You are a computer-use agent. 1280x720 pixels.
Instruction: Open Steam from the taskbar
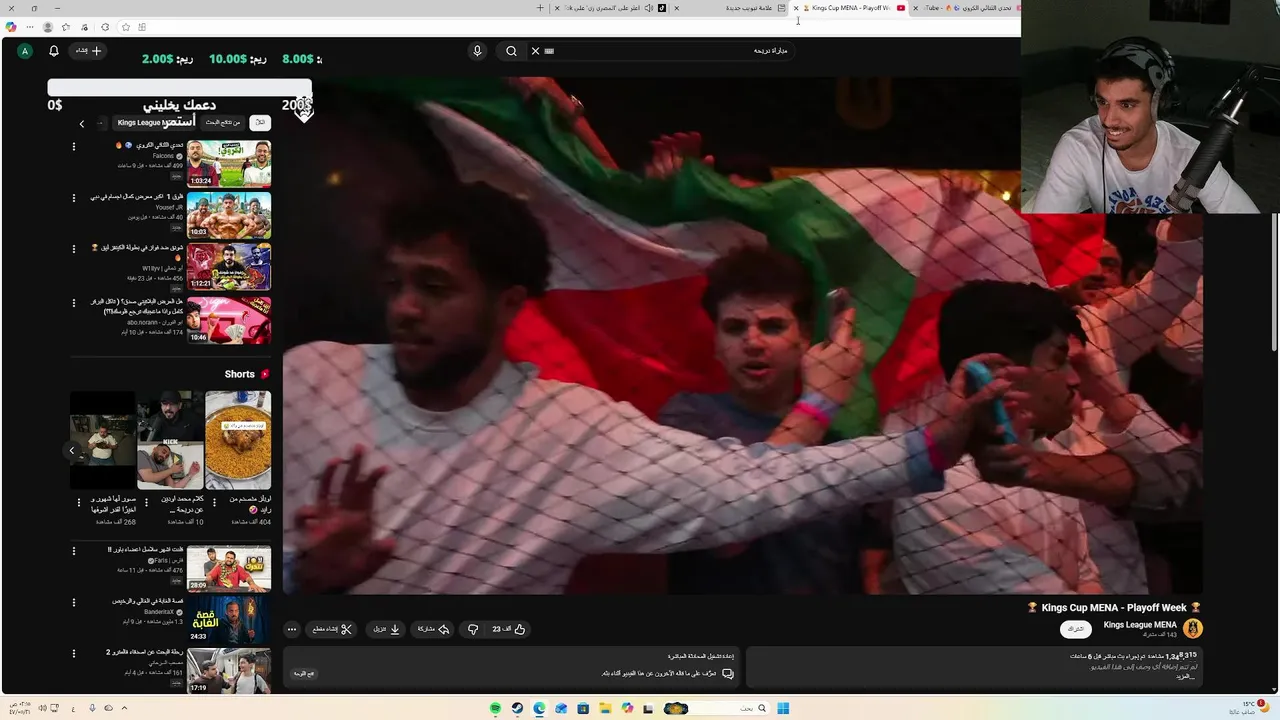pos(517,708)
